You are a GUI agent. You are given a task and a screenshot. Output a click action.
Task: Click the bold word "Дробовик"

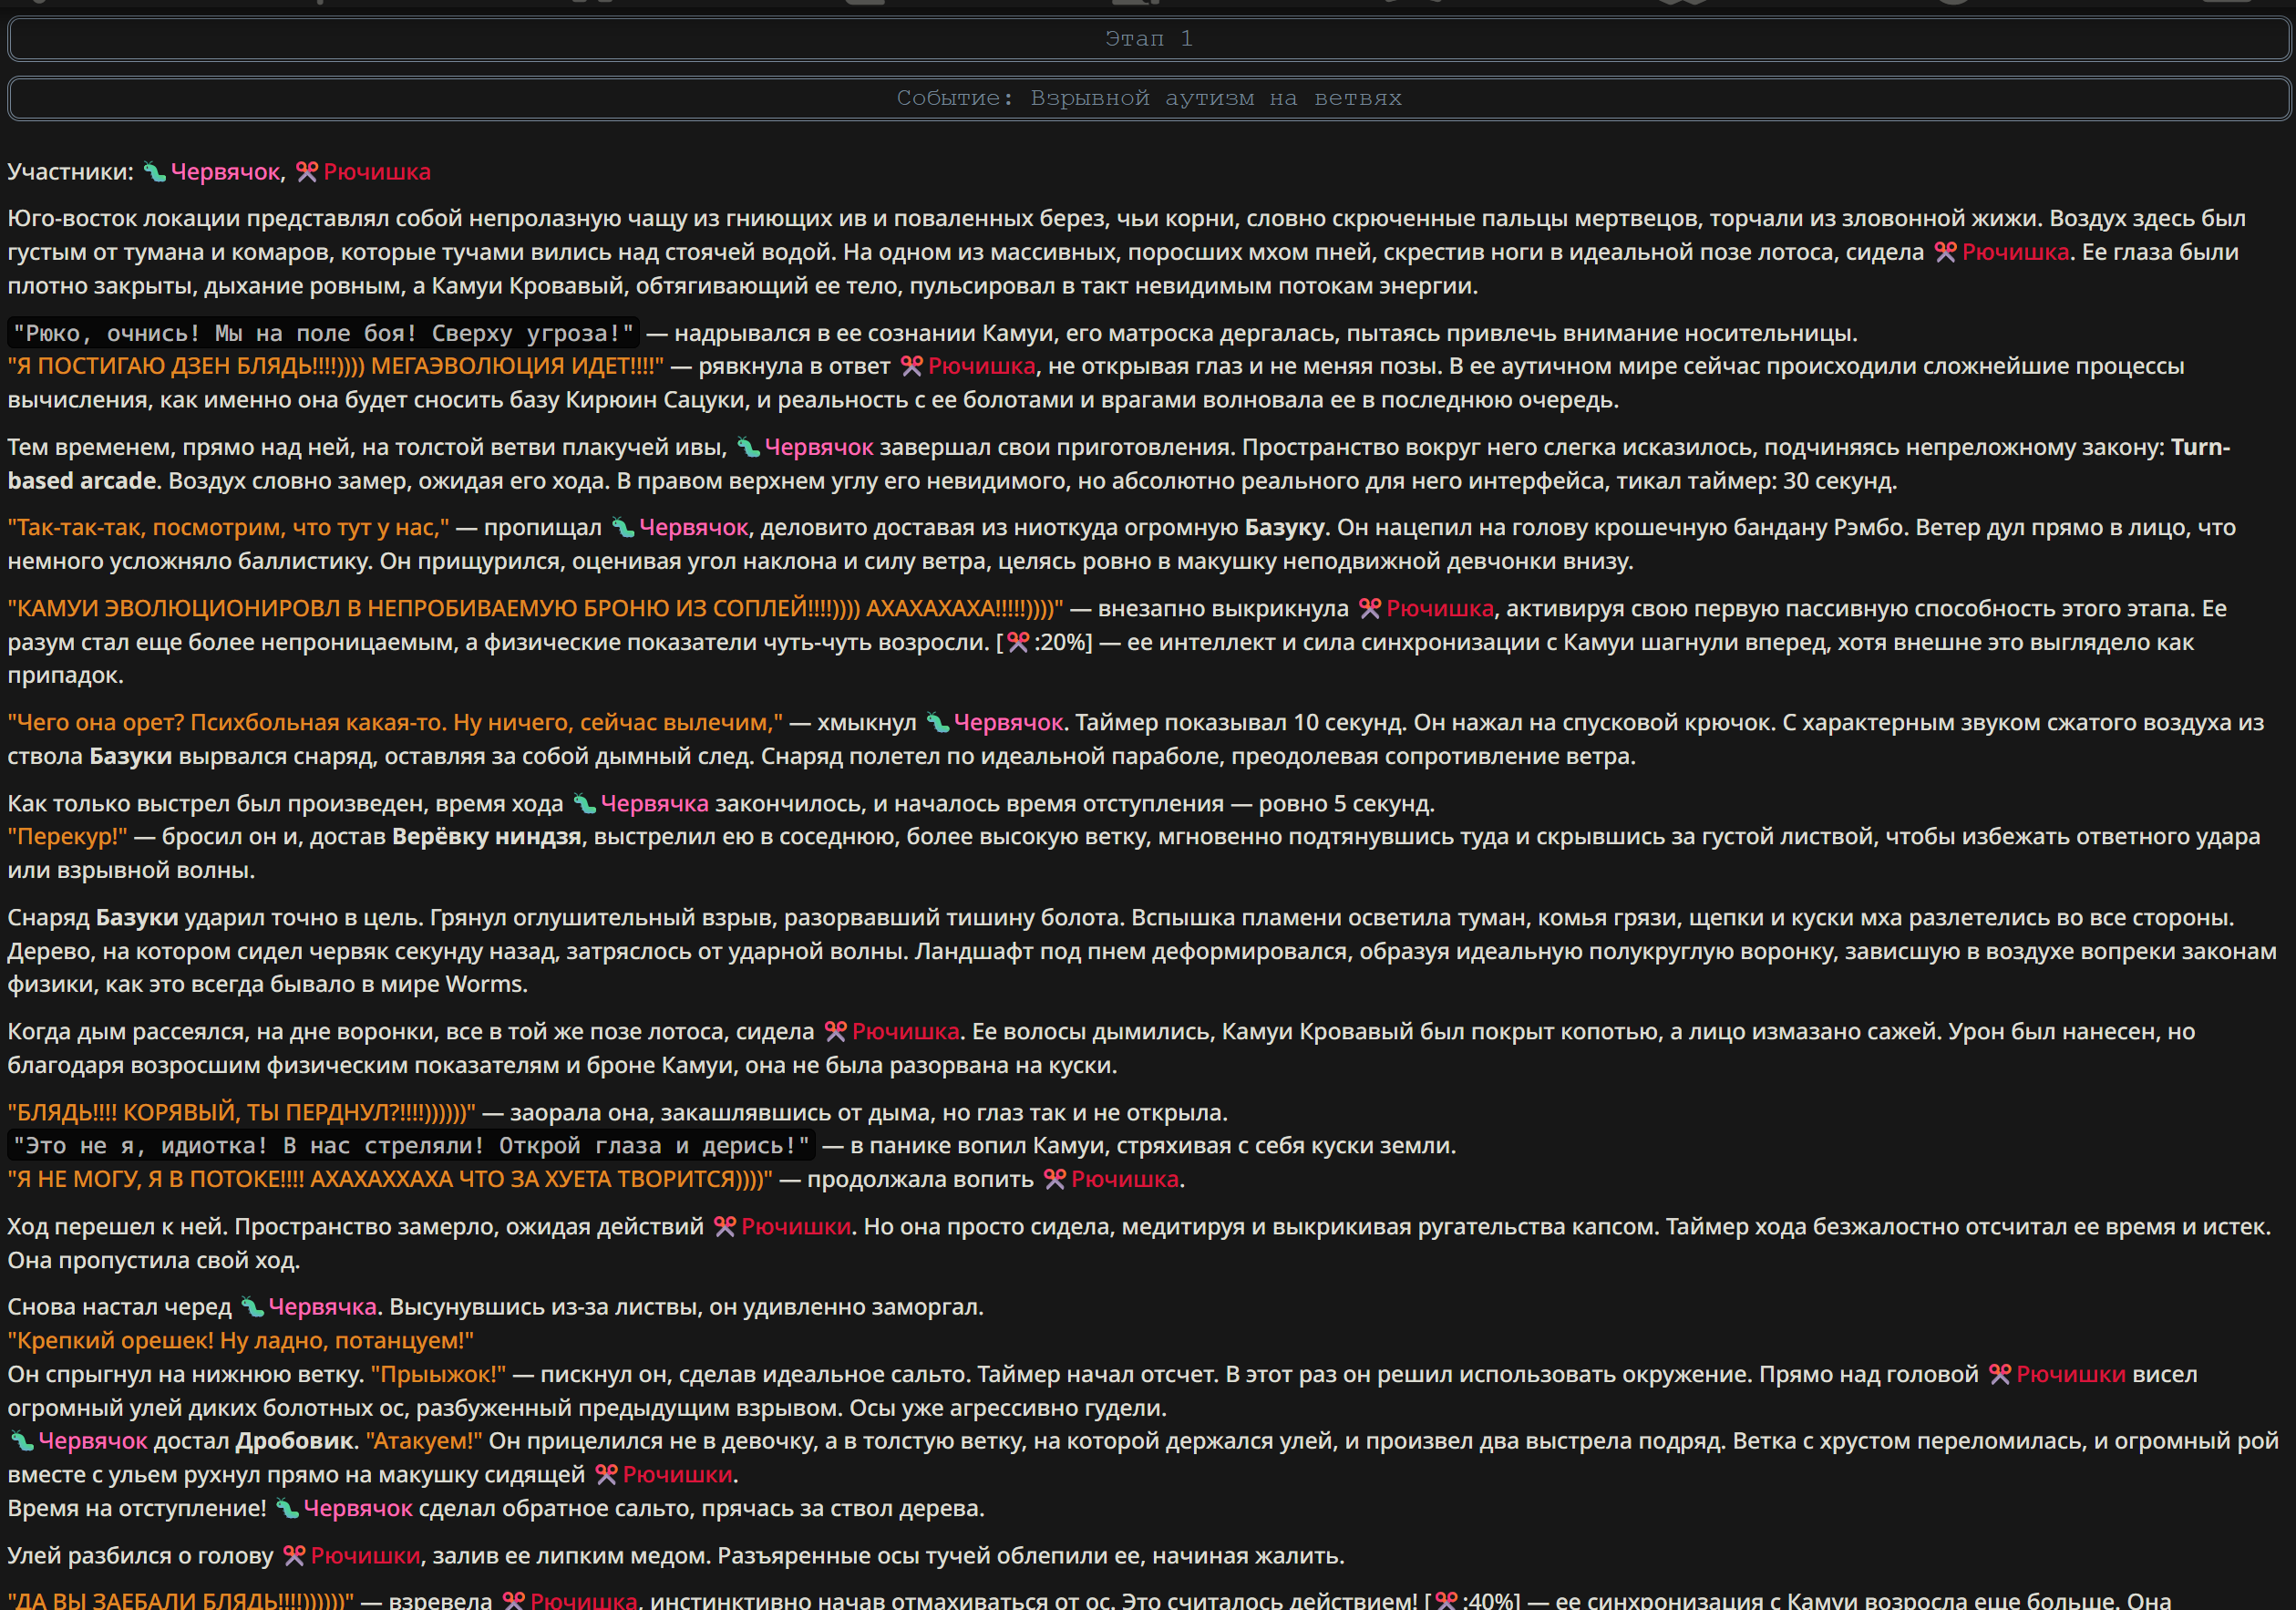pyautogui.click(x=294, y=1441)
